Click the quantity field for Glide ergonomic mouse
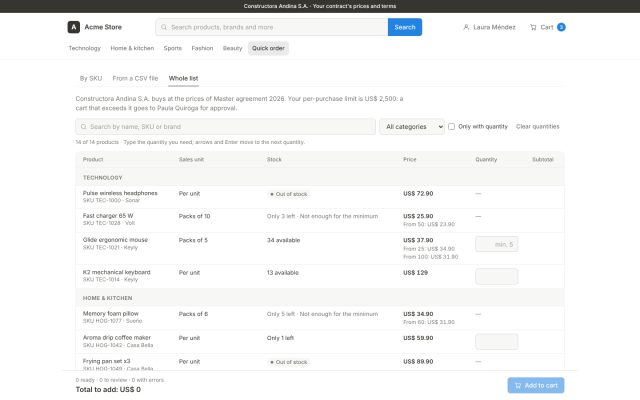This screenshot has height=400, width=640. (x=497, y=244)
